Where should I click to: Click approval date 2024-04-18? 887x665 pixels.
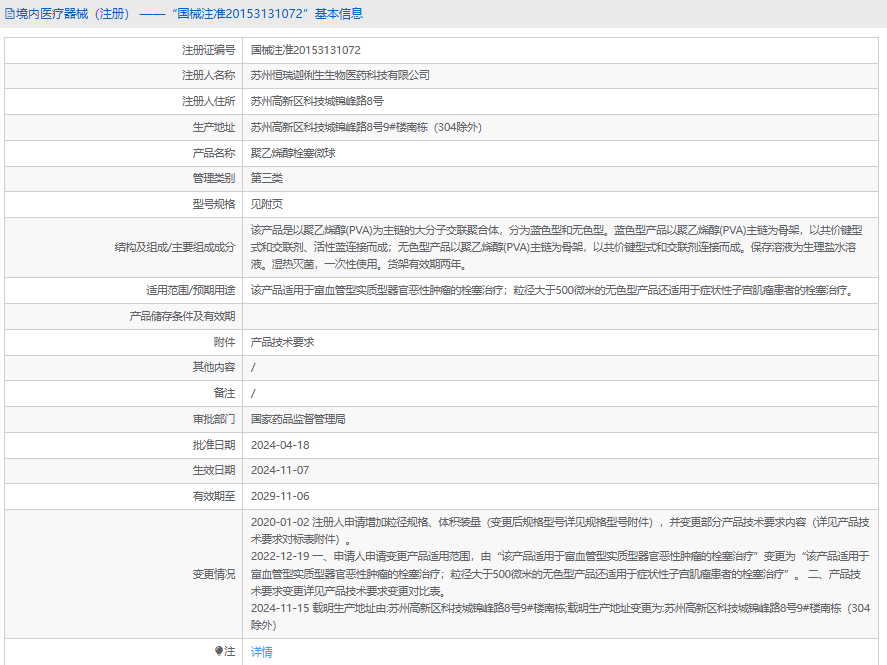click(x=280, y=445)
